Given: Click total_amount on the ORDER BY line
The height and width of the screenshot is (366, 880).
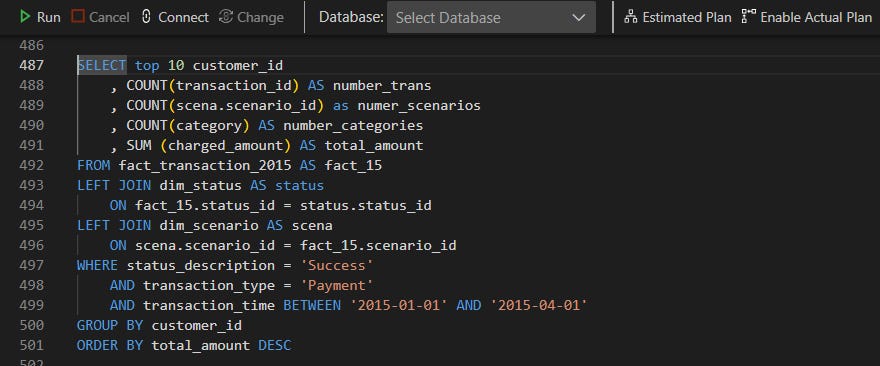Looking at the screenshot, I should coord(201,346).
